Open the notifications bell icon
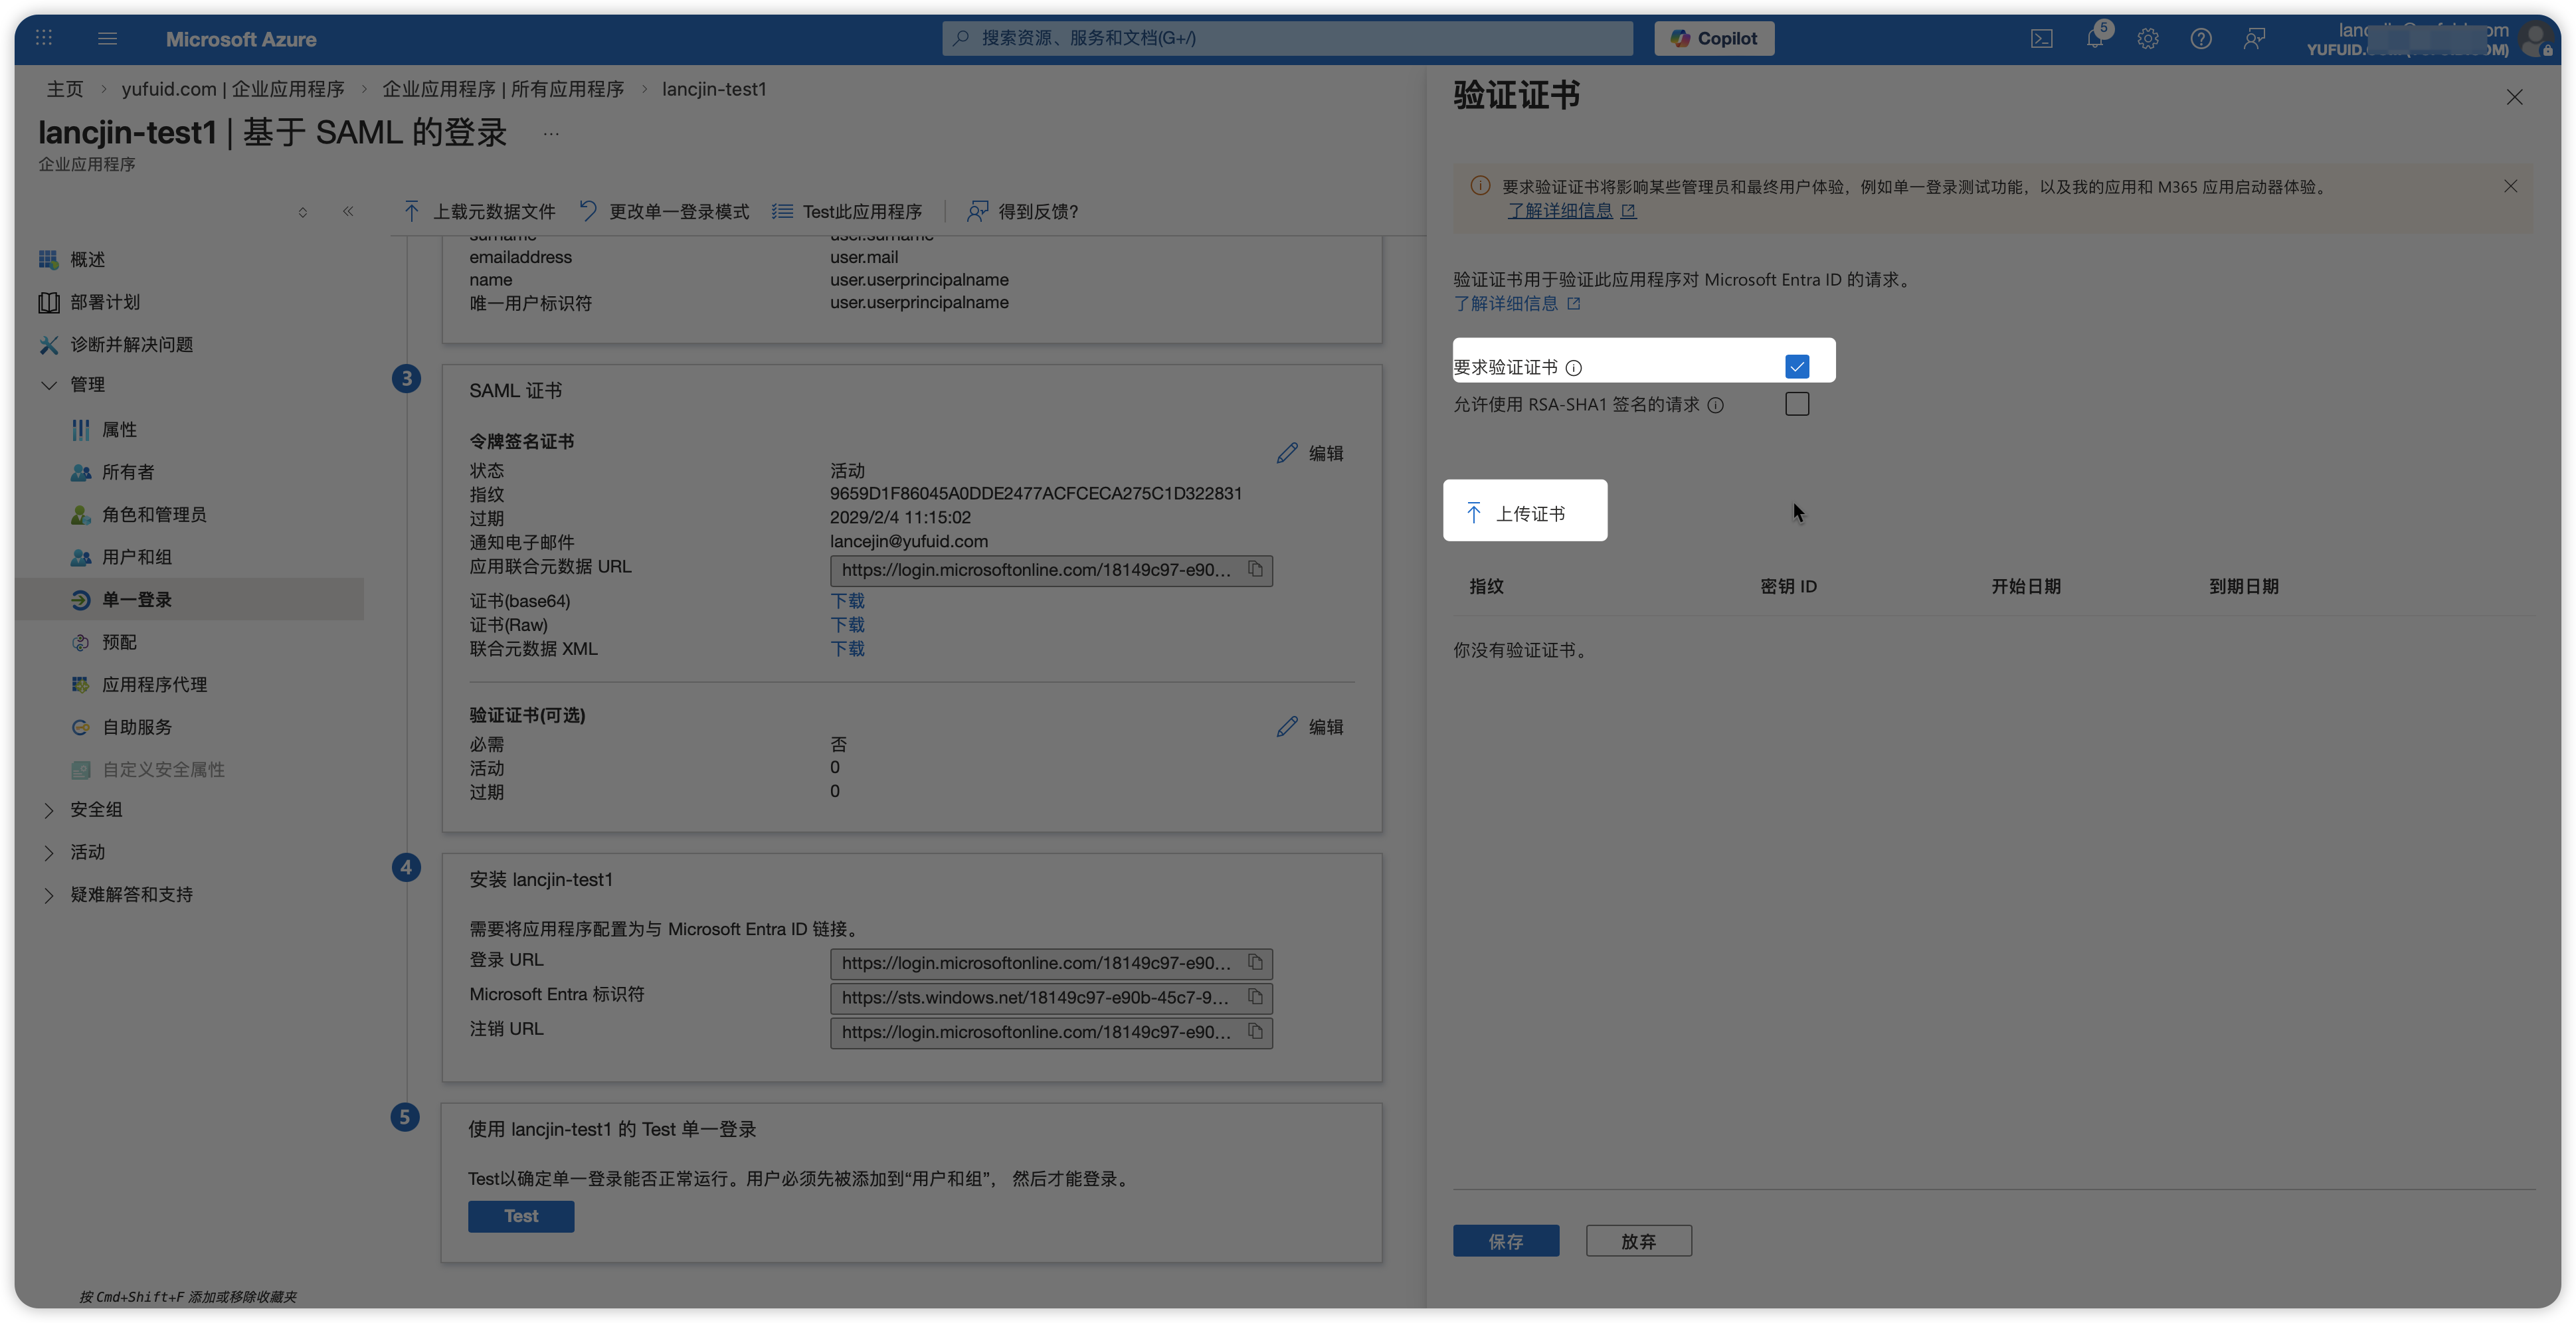The image size is (2576, 1323). tap(2094, 39)
